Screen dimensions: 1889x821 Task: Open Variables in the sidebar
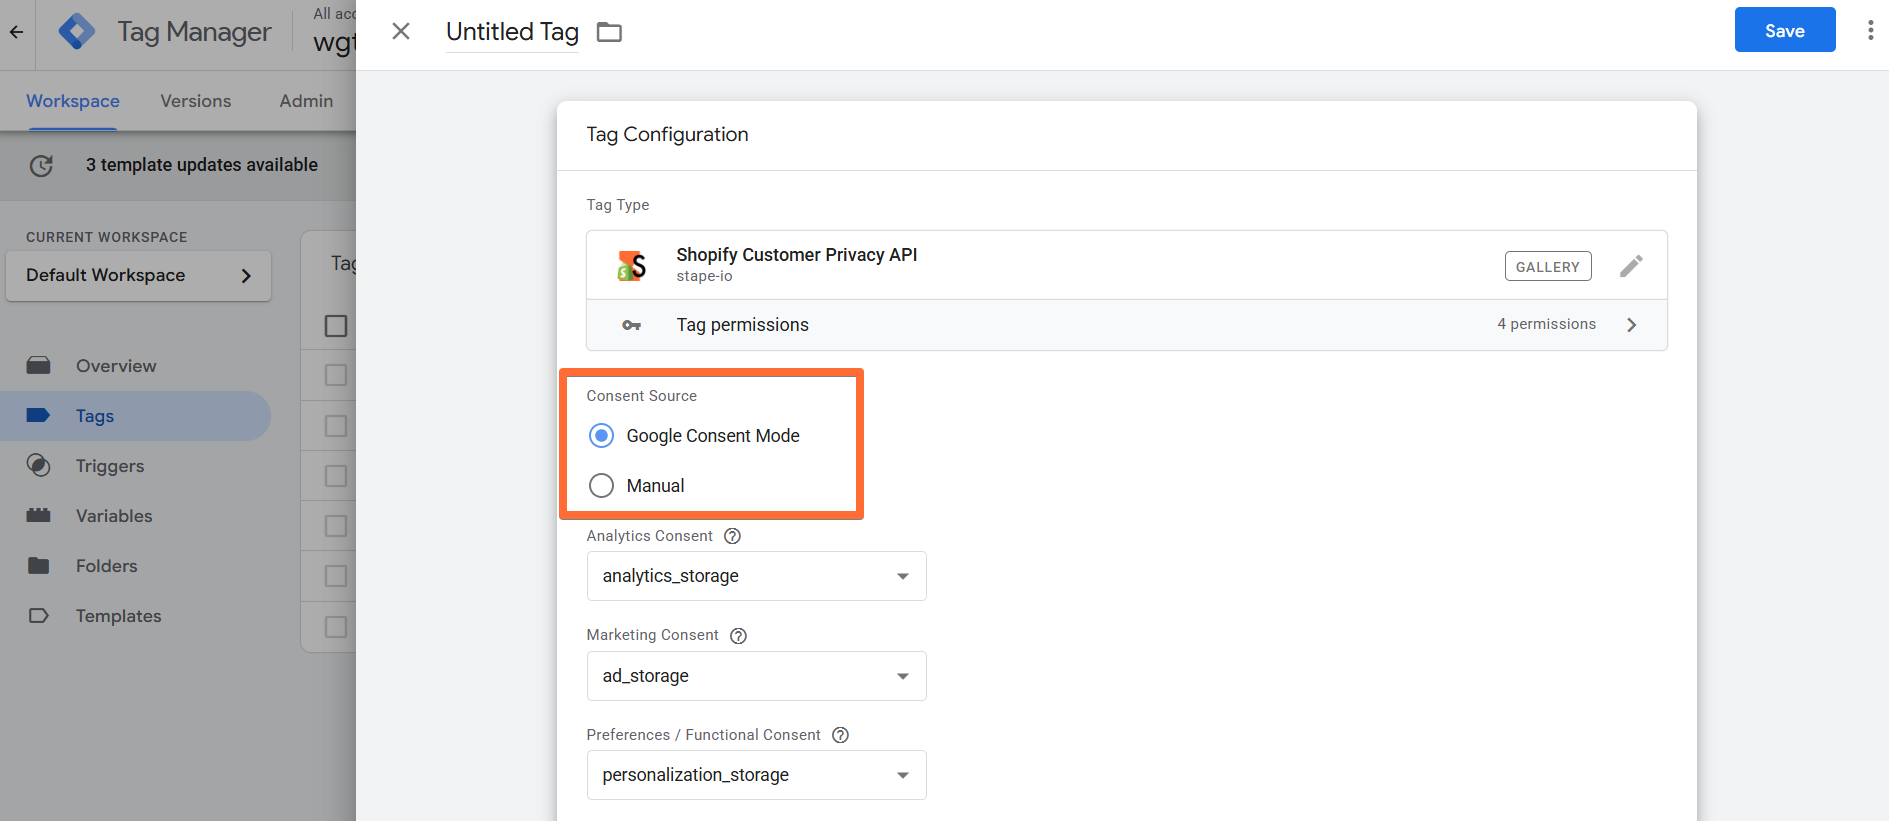click(114, 516)
